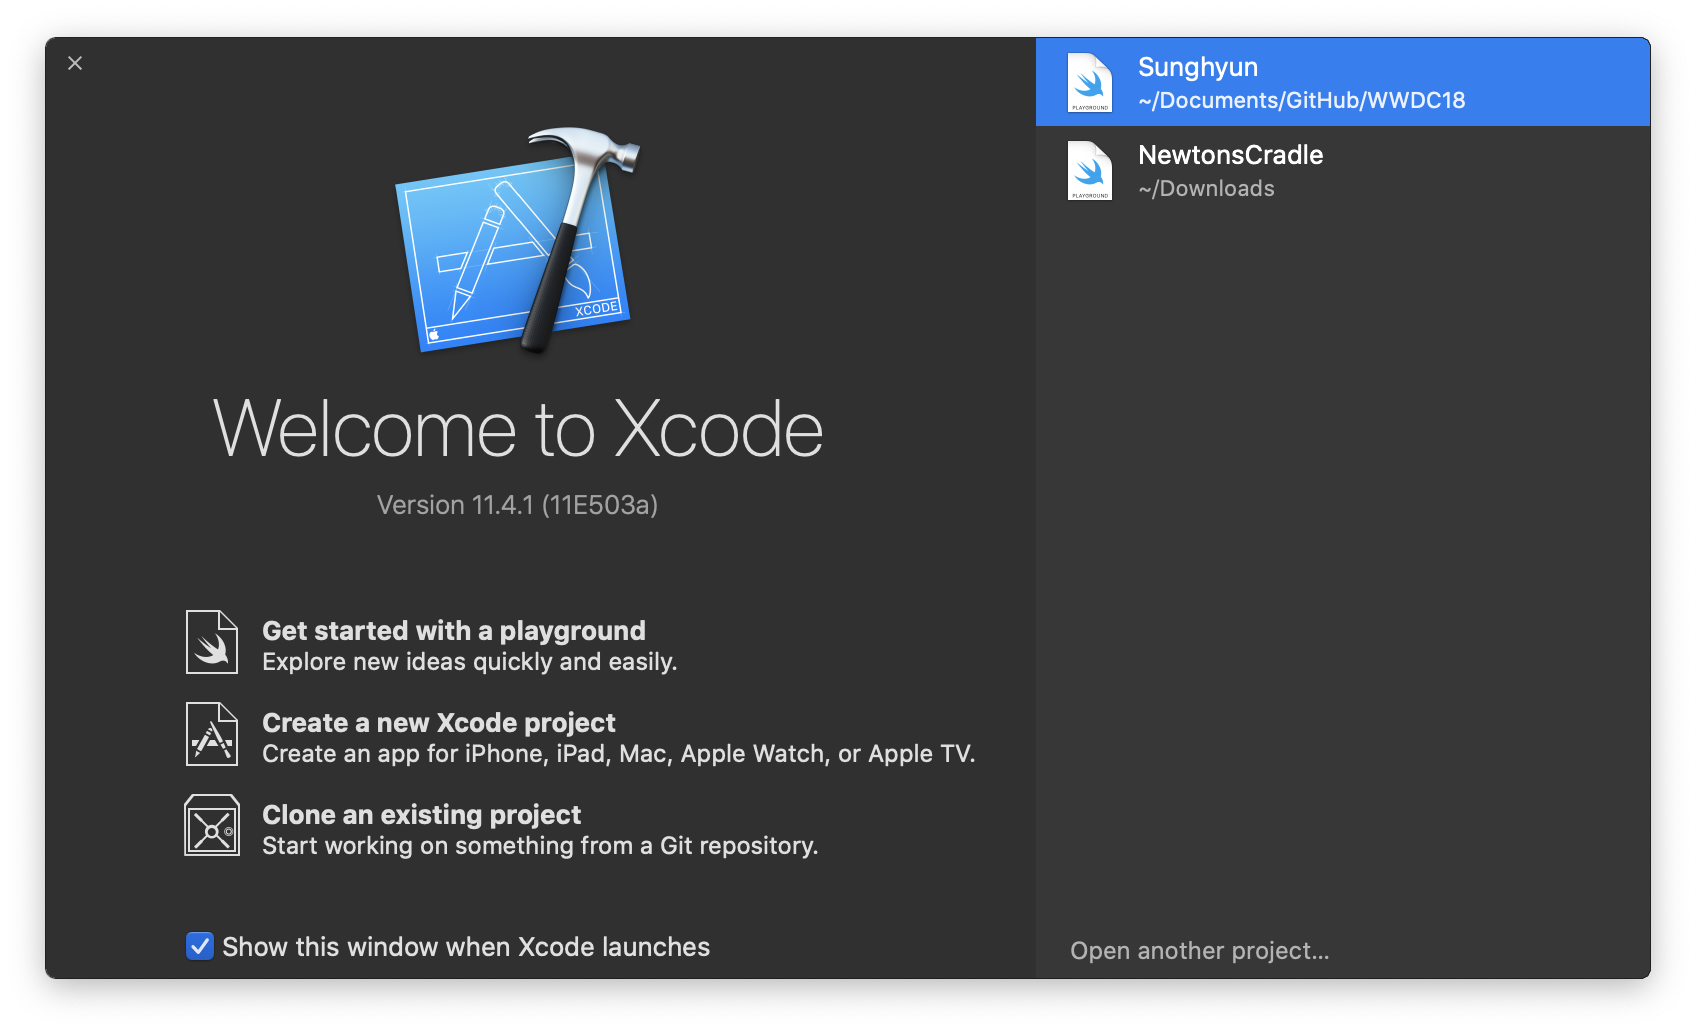Select the NewtonsCradle recent project name
Image resolution: width=1696 pixels, height=1032 pixels.
click(1231, 155)
